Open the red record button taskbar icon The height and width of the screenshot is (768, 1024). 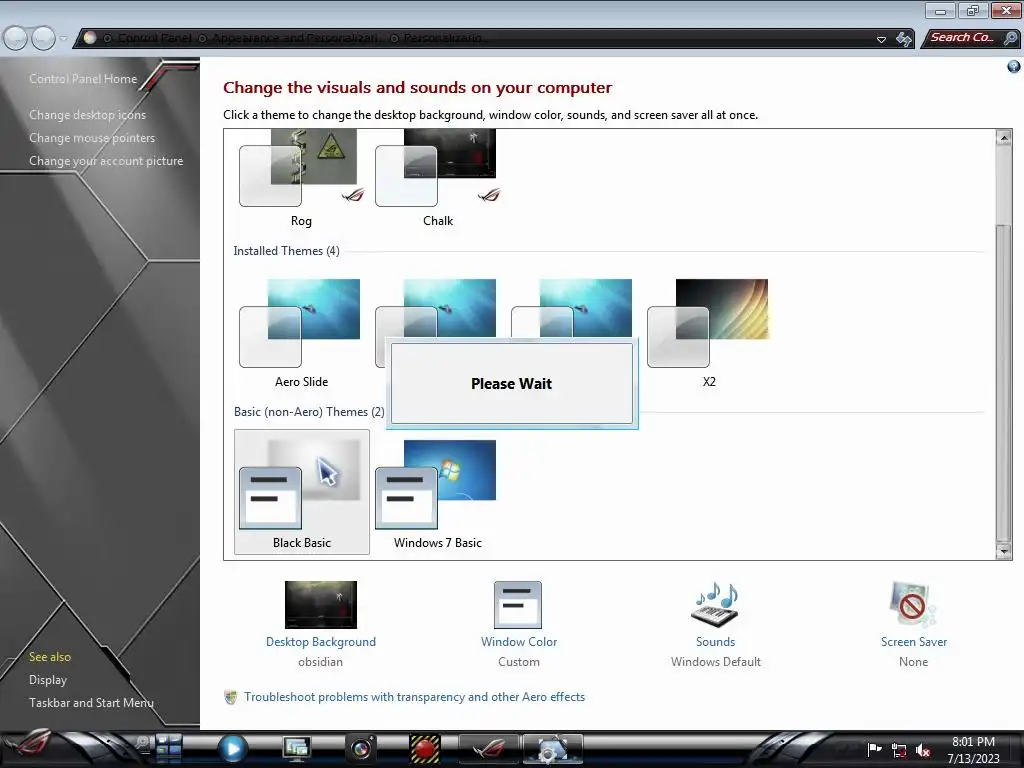(424, 748)
